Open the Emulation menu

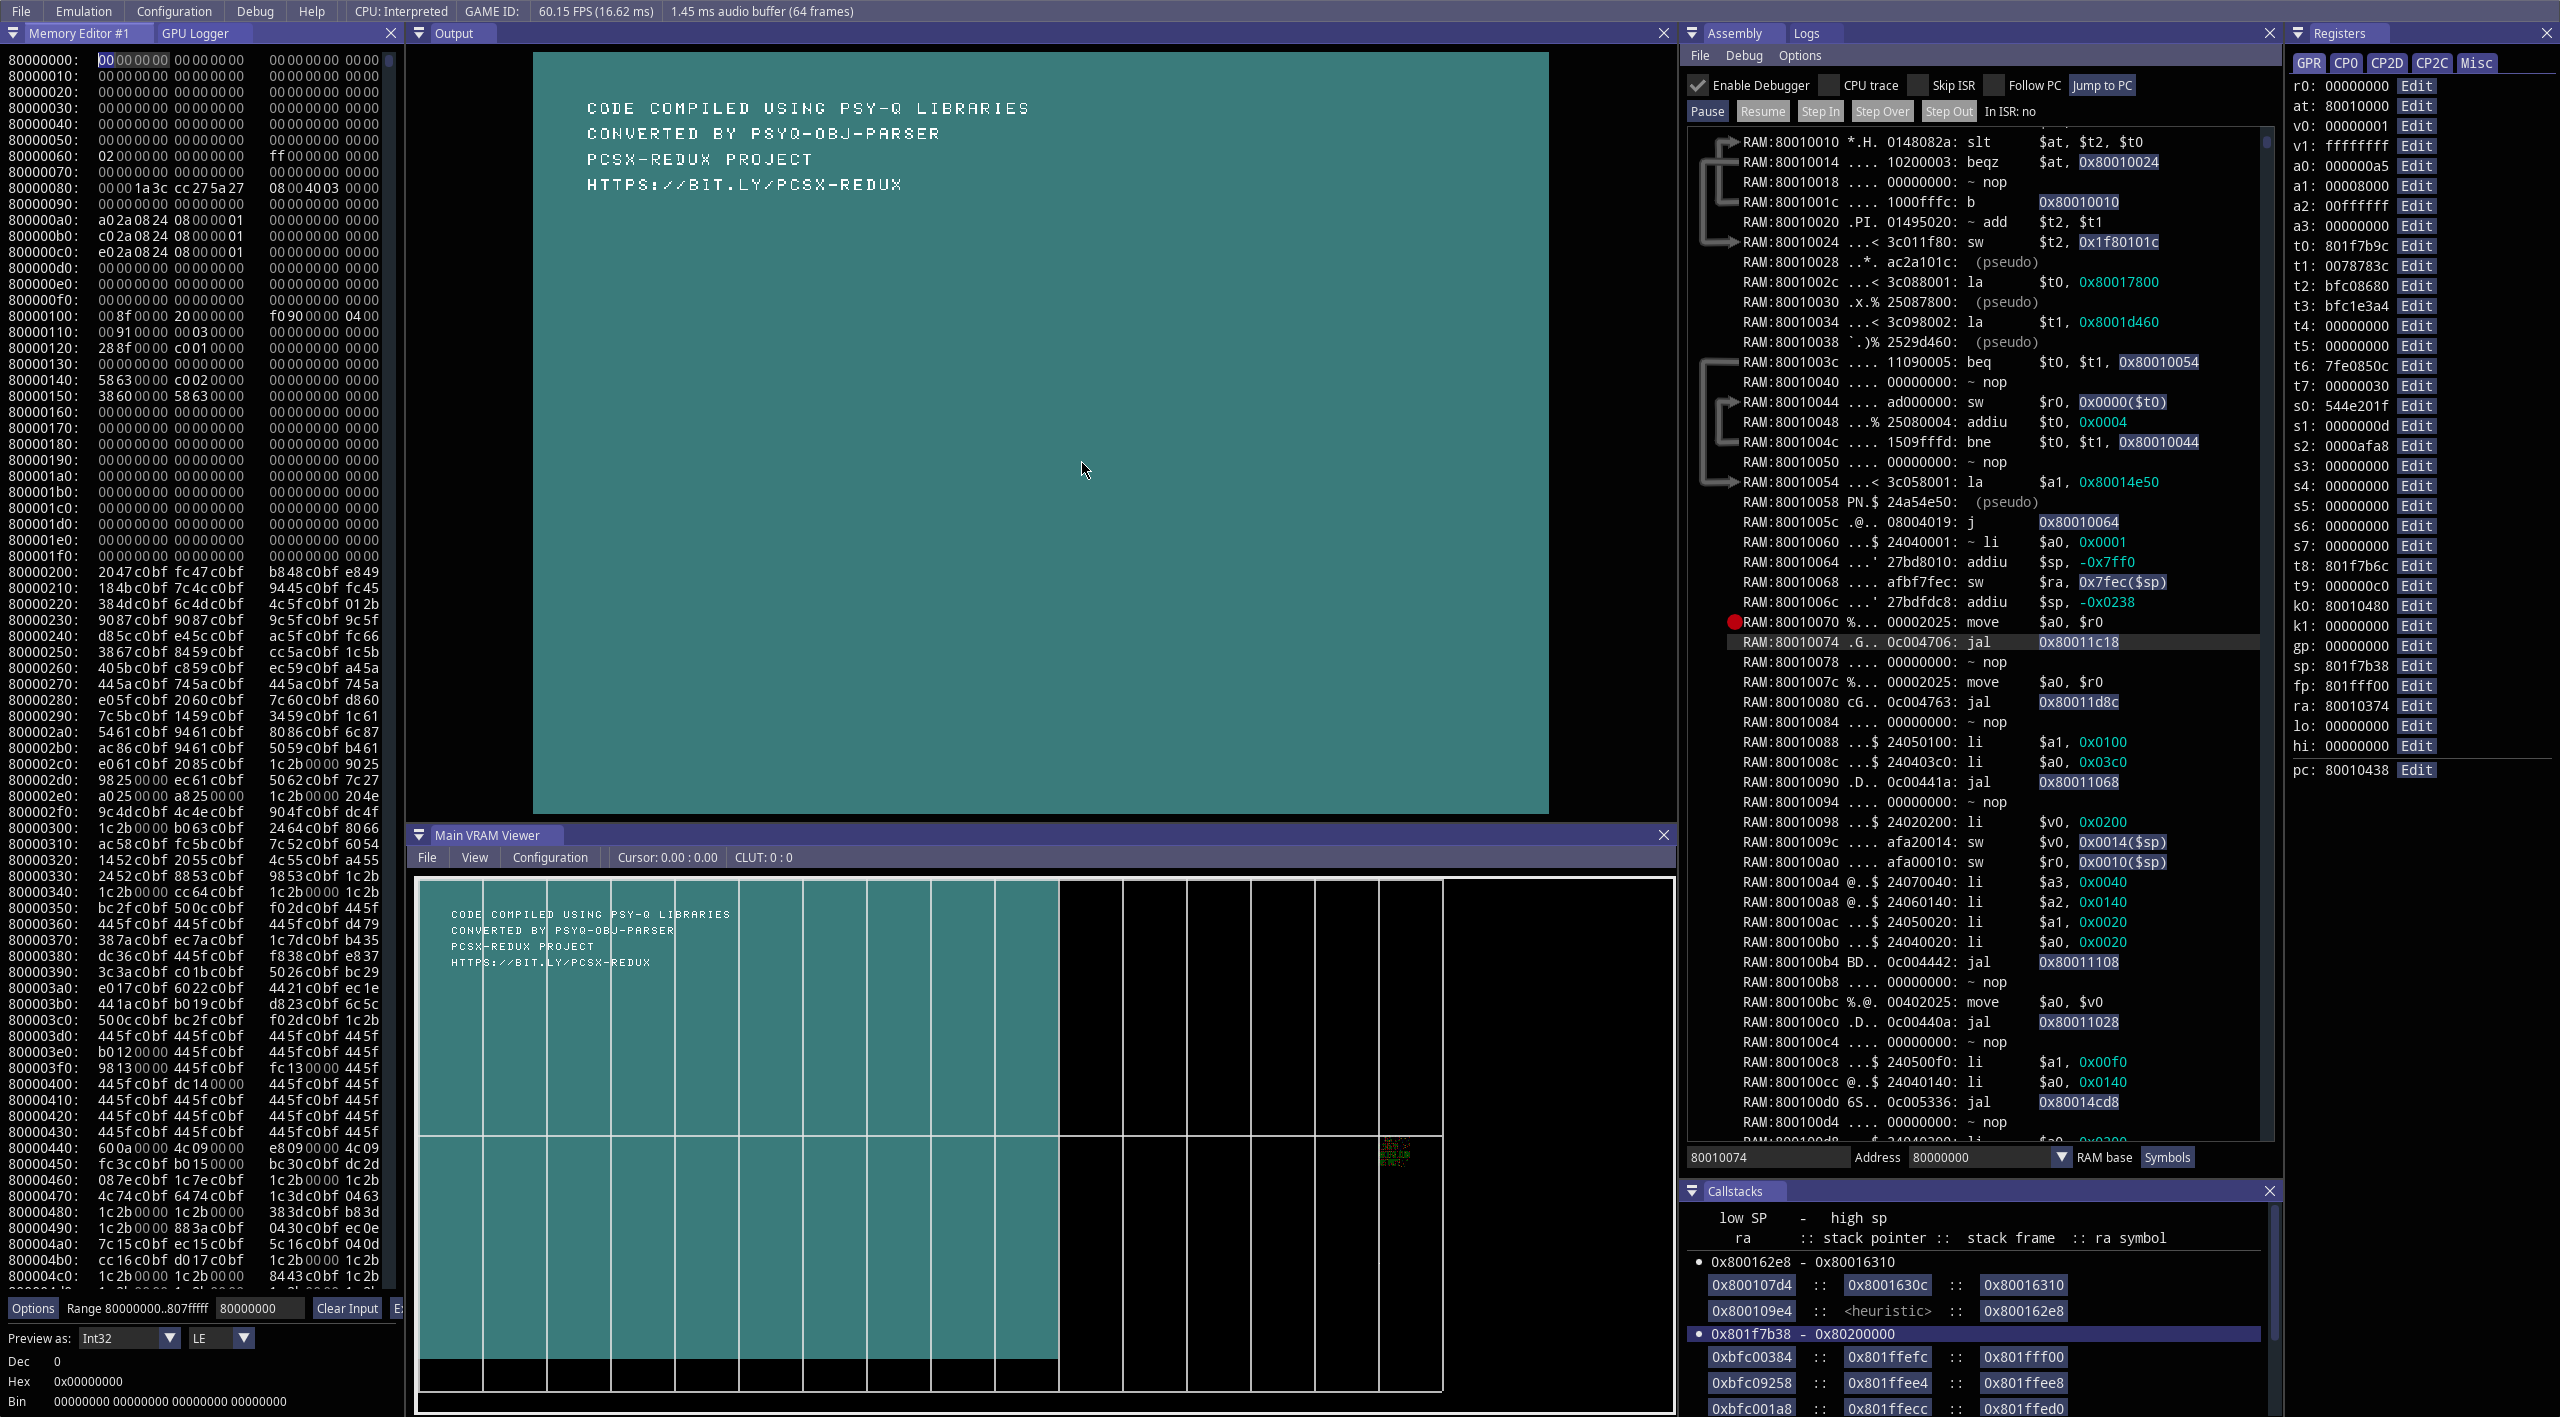tap(84, 11)
